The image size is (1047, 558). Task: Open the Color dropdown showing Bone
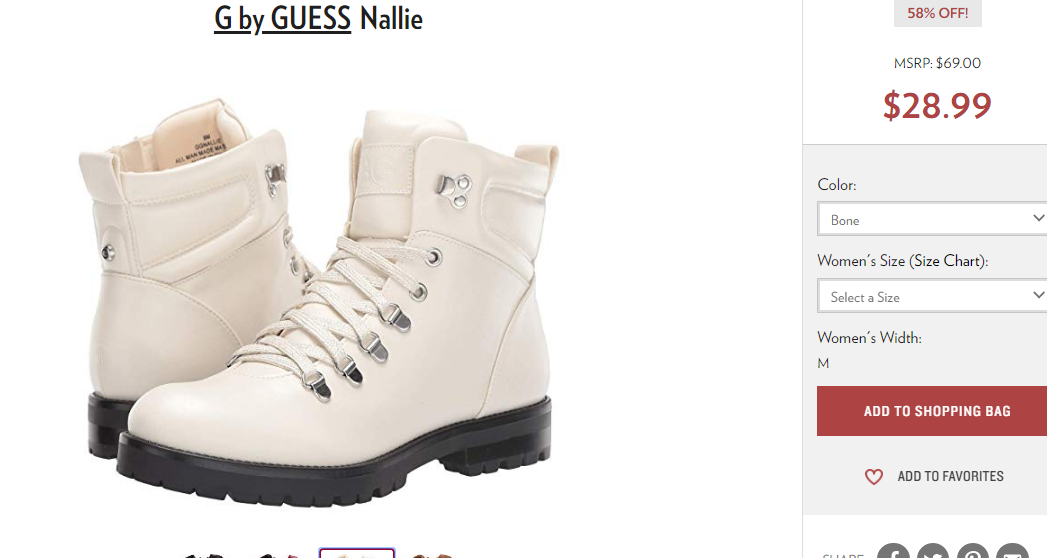932,219
